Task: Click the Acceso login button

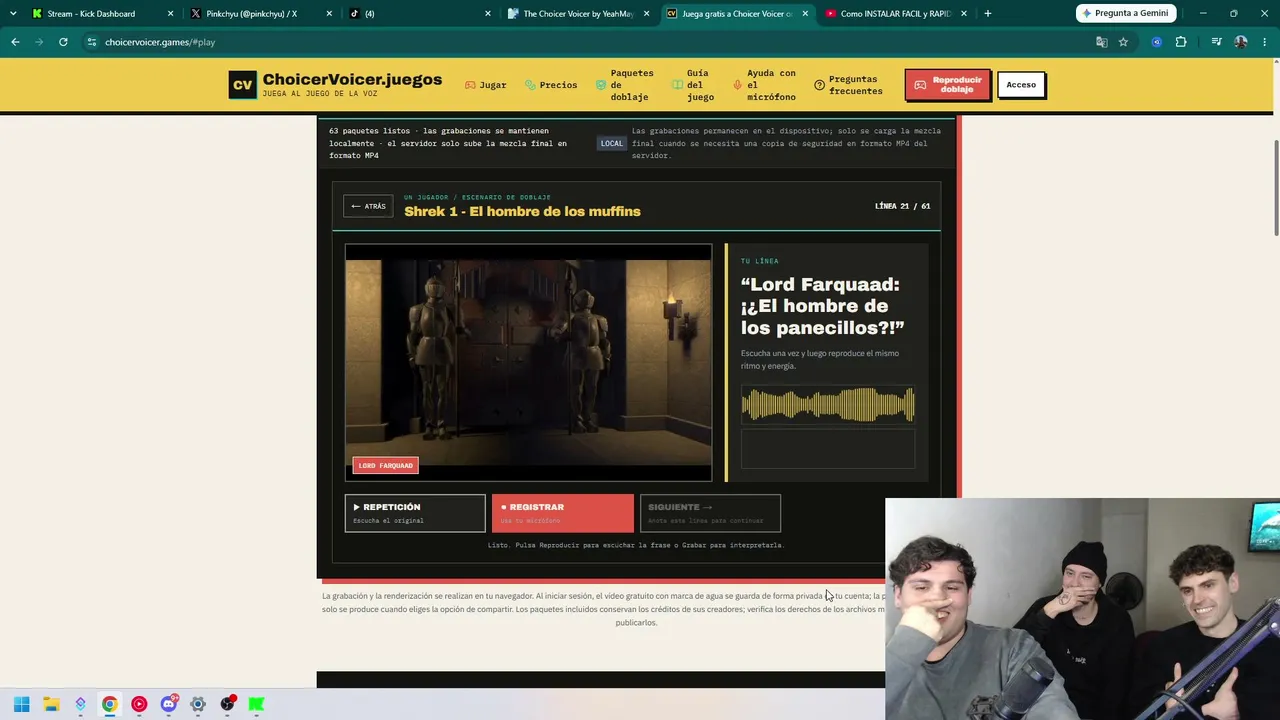Action: click(1021, 85)
